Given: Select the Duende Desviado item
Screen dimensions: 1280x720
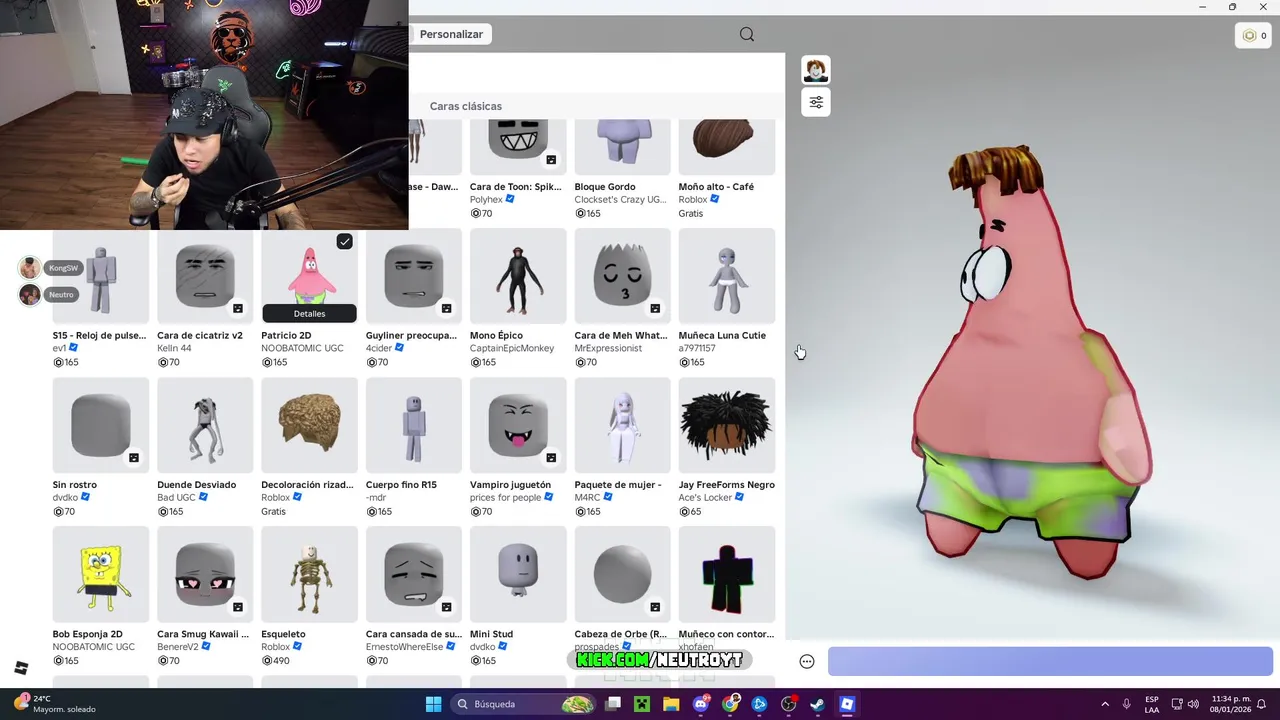Looking at the screenshot, I should 205,425.
